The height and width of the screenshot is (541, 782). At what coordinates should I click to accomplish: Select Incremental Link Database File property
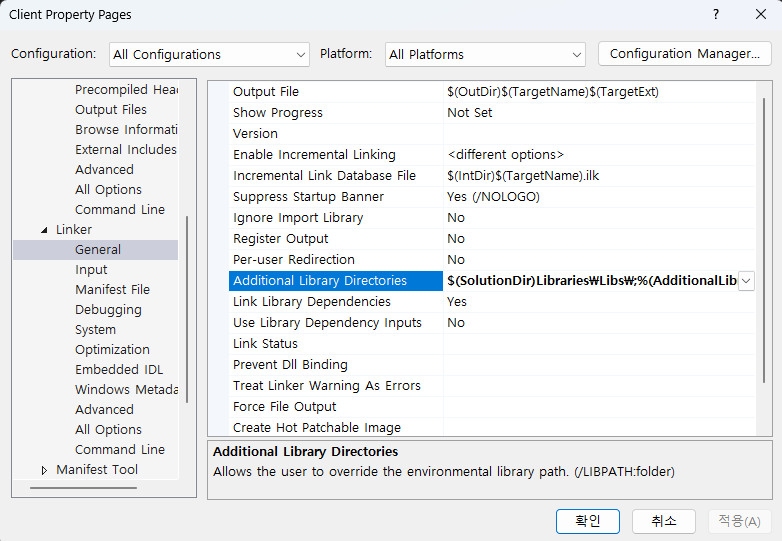[x=324, y=176]
